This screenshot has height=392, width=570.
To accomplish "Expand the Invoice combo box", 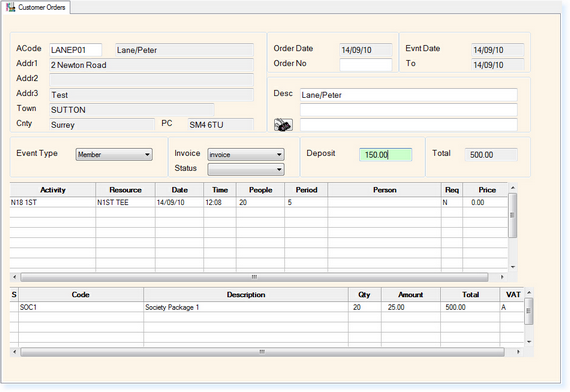I will click(x=246, y=155).
